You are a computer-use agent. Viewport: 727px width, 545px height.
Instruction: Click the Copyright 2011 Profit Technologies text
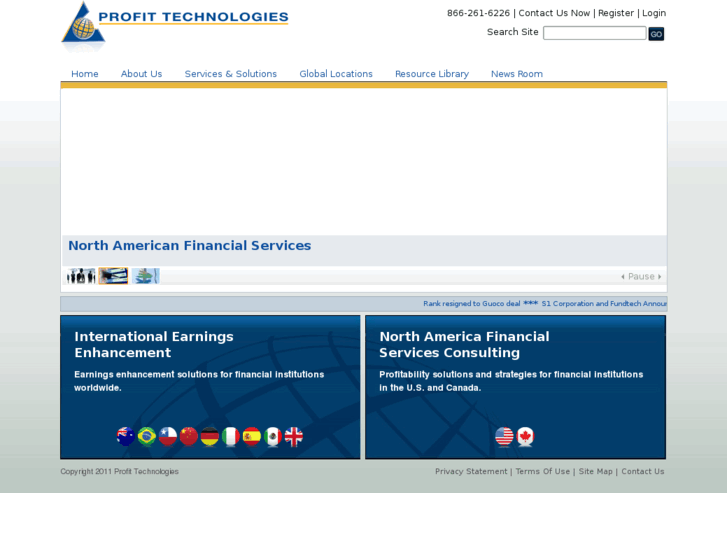point(119,471)
